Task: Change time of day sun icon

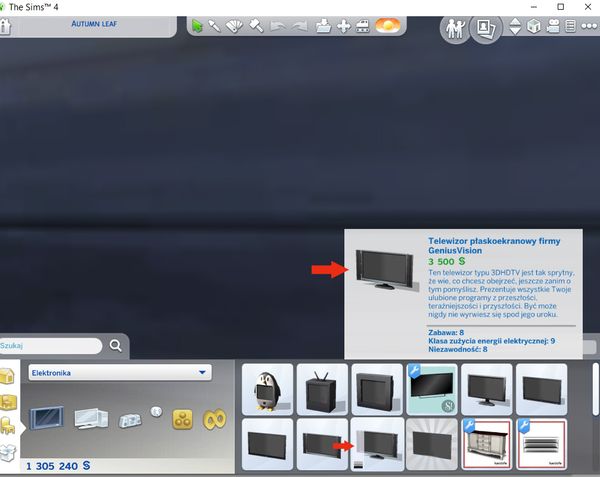Action: [x=388, y=26]
